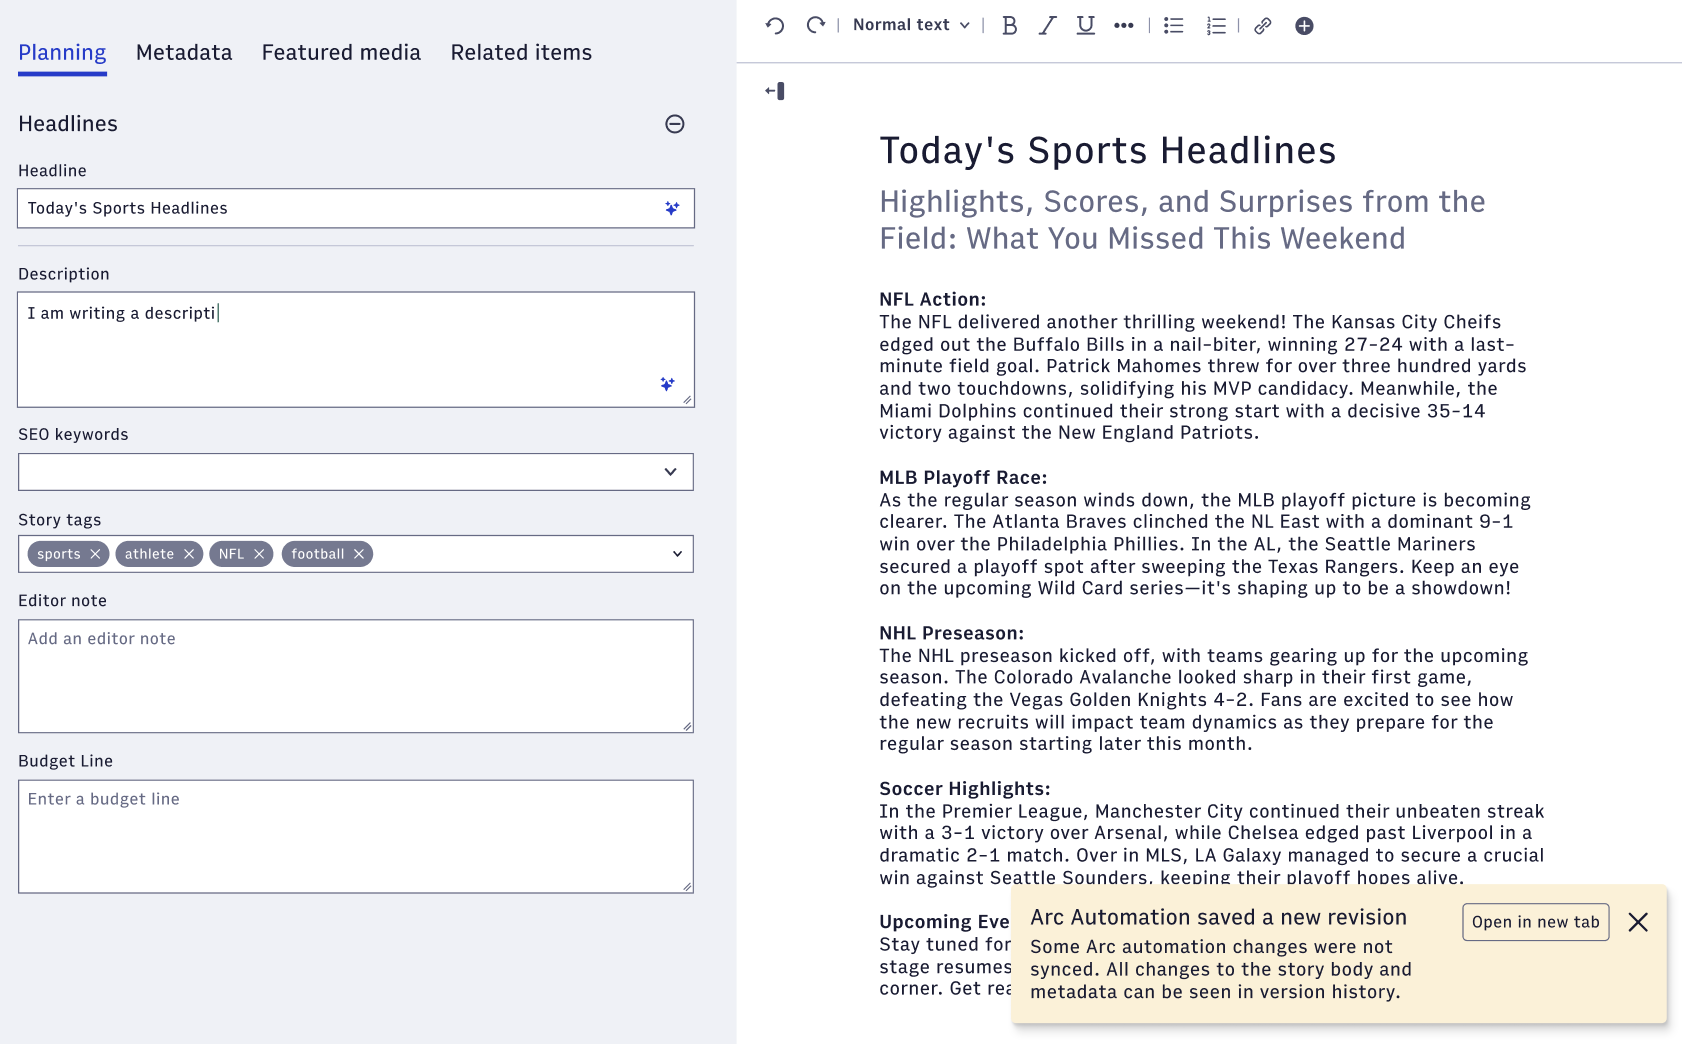1682x1044 pixels.
Task: Expand the Story tags dropdown
Action: [677, 554]
